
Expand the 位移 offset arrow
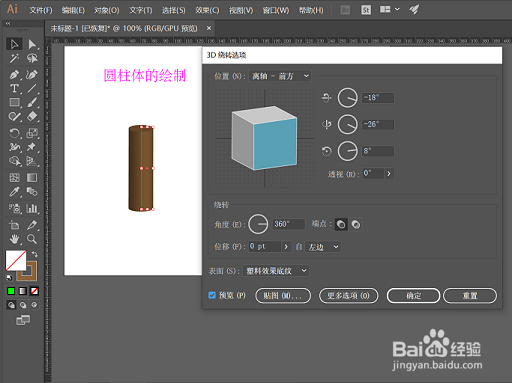click(x=286, y=247)
